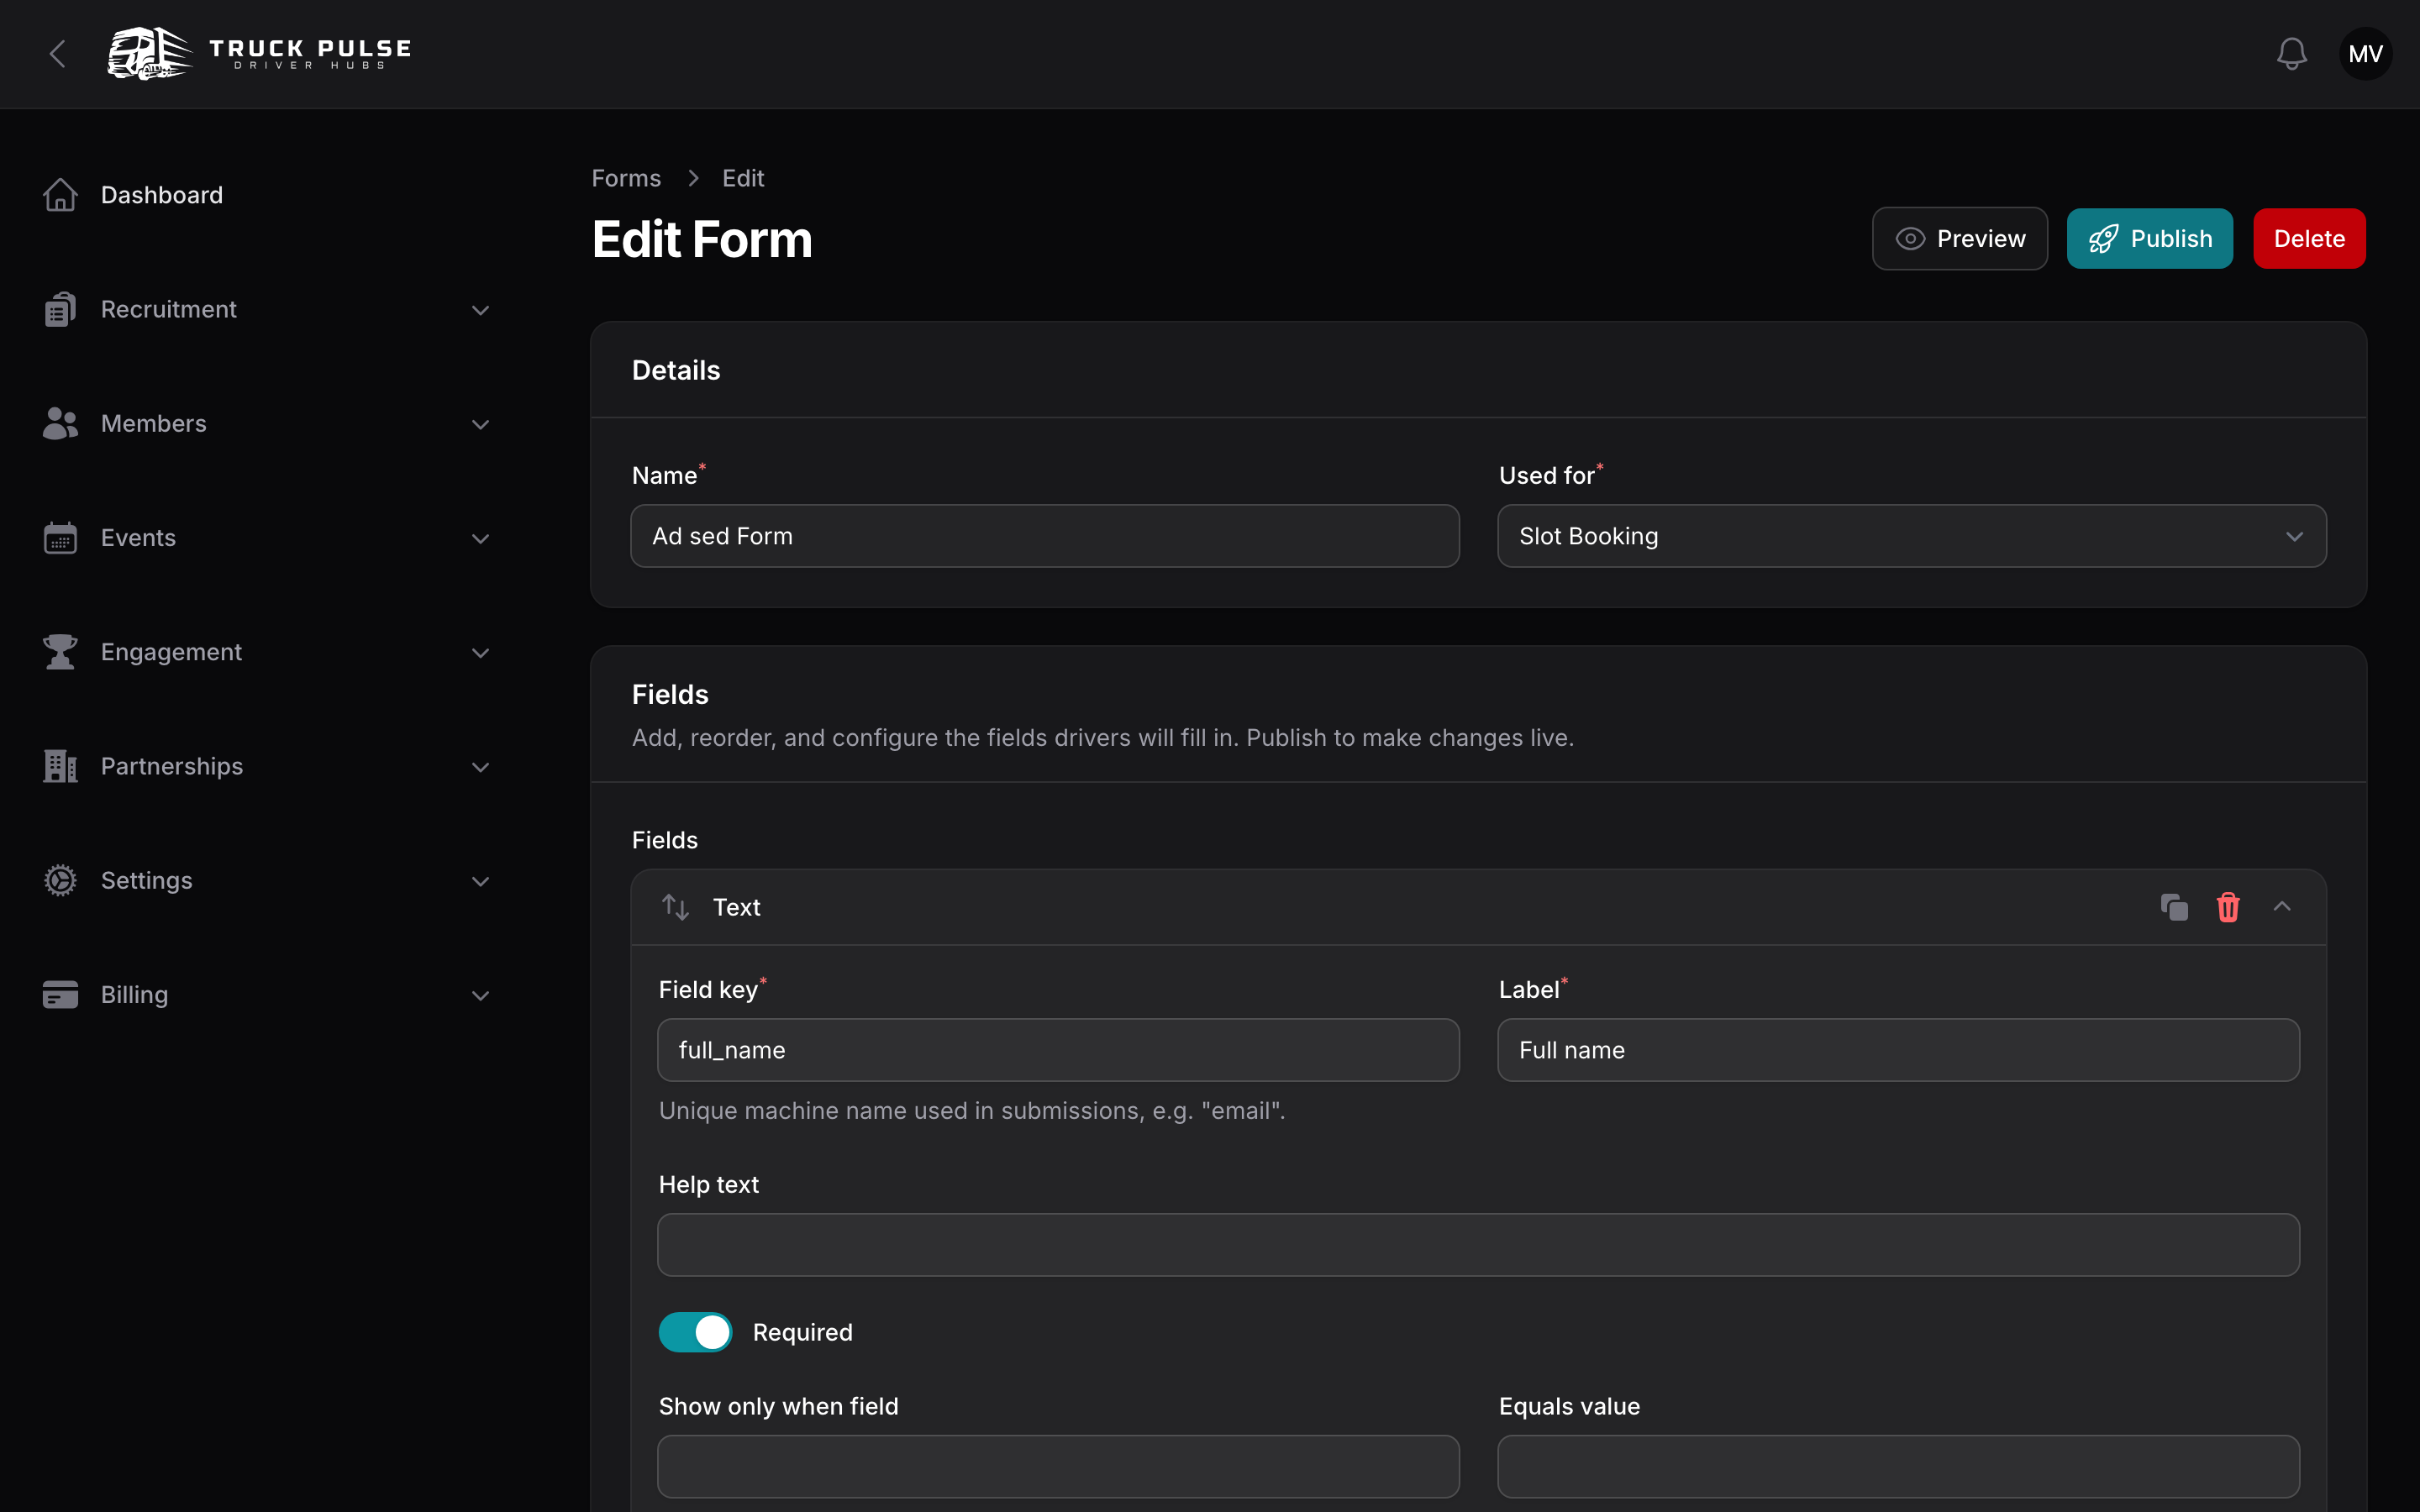
Task: Click the rocket icon on Publish
Action: click(x=2103, y=239)
